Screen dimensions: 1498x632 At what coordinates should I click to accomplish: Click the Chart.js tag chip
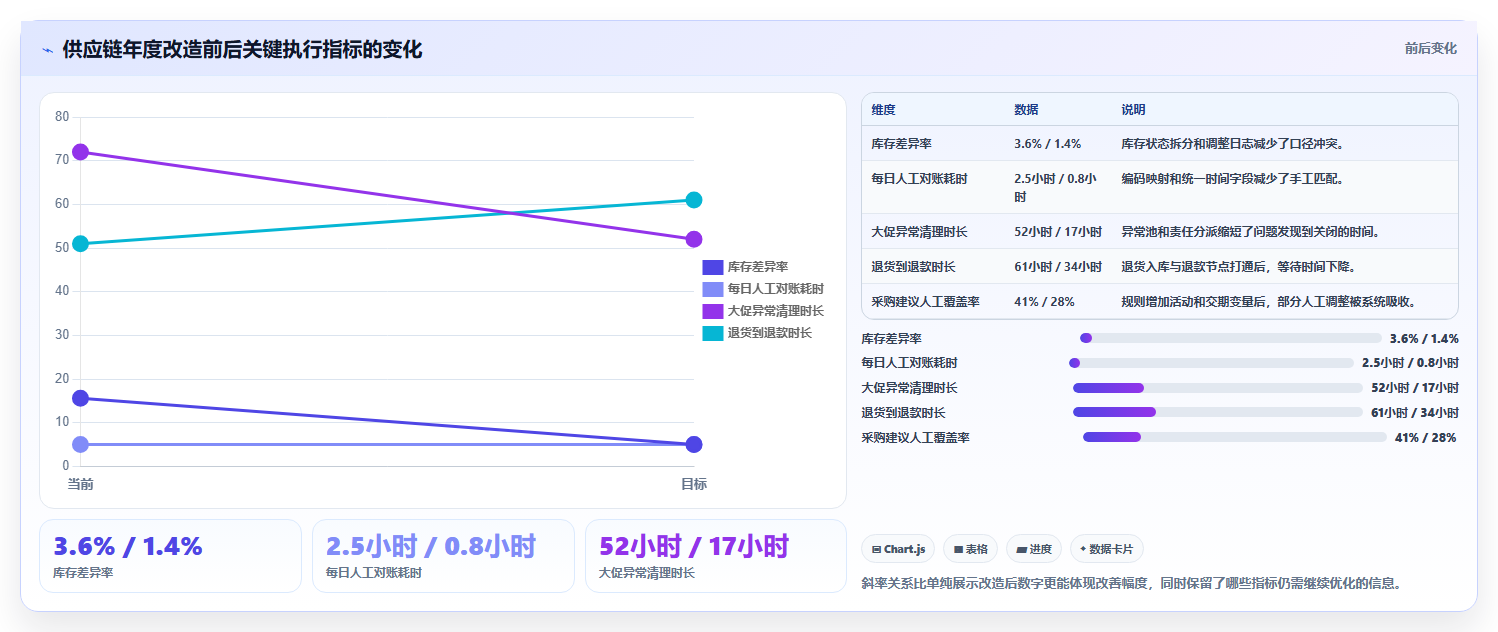[x=898, y=549]
